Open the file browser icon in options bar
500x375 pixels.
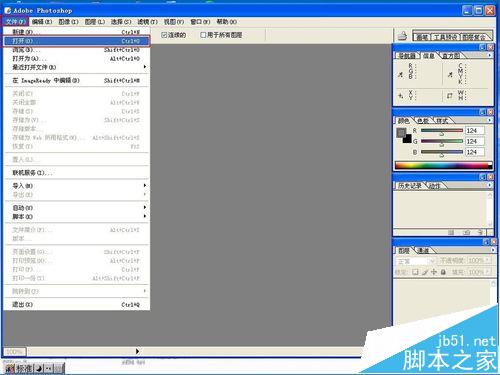(x=403, y=35)
